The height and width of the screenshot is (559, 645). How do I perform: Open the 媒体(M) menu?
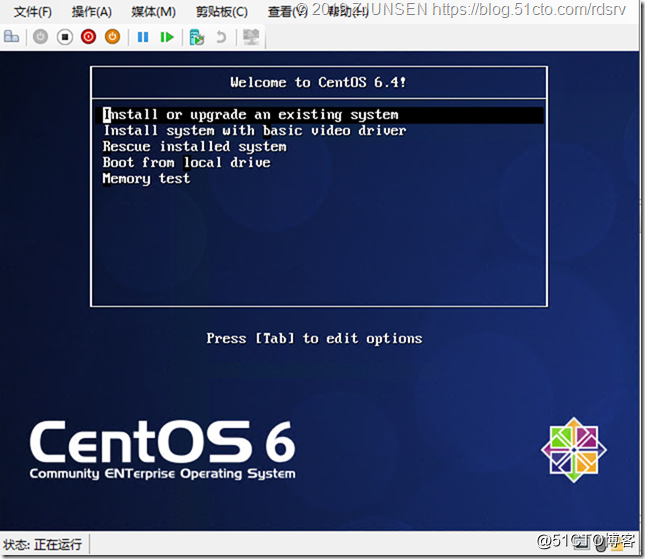coord(153,12)
